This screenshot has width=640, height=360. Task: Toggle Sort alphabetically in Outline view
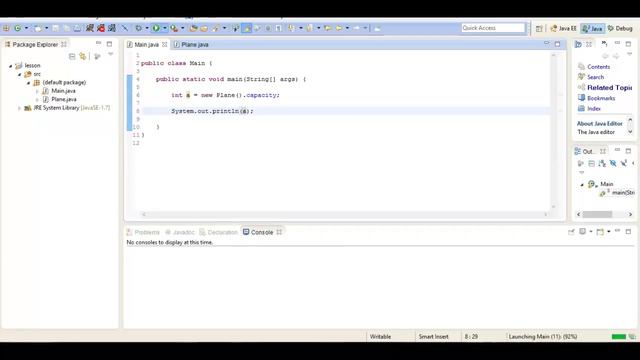(x=602, y=164)
